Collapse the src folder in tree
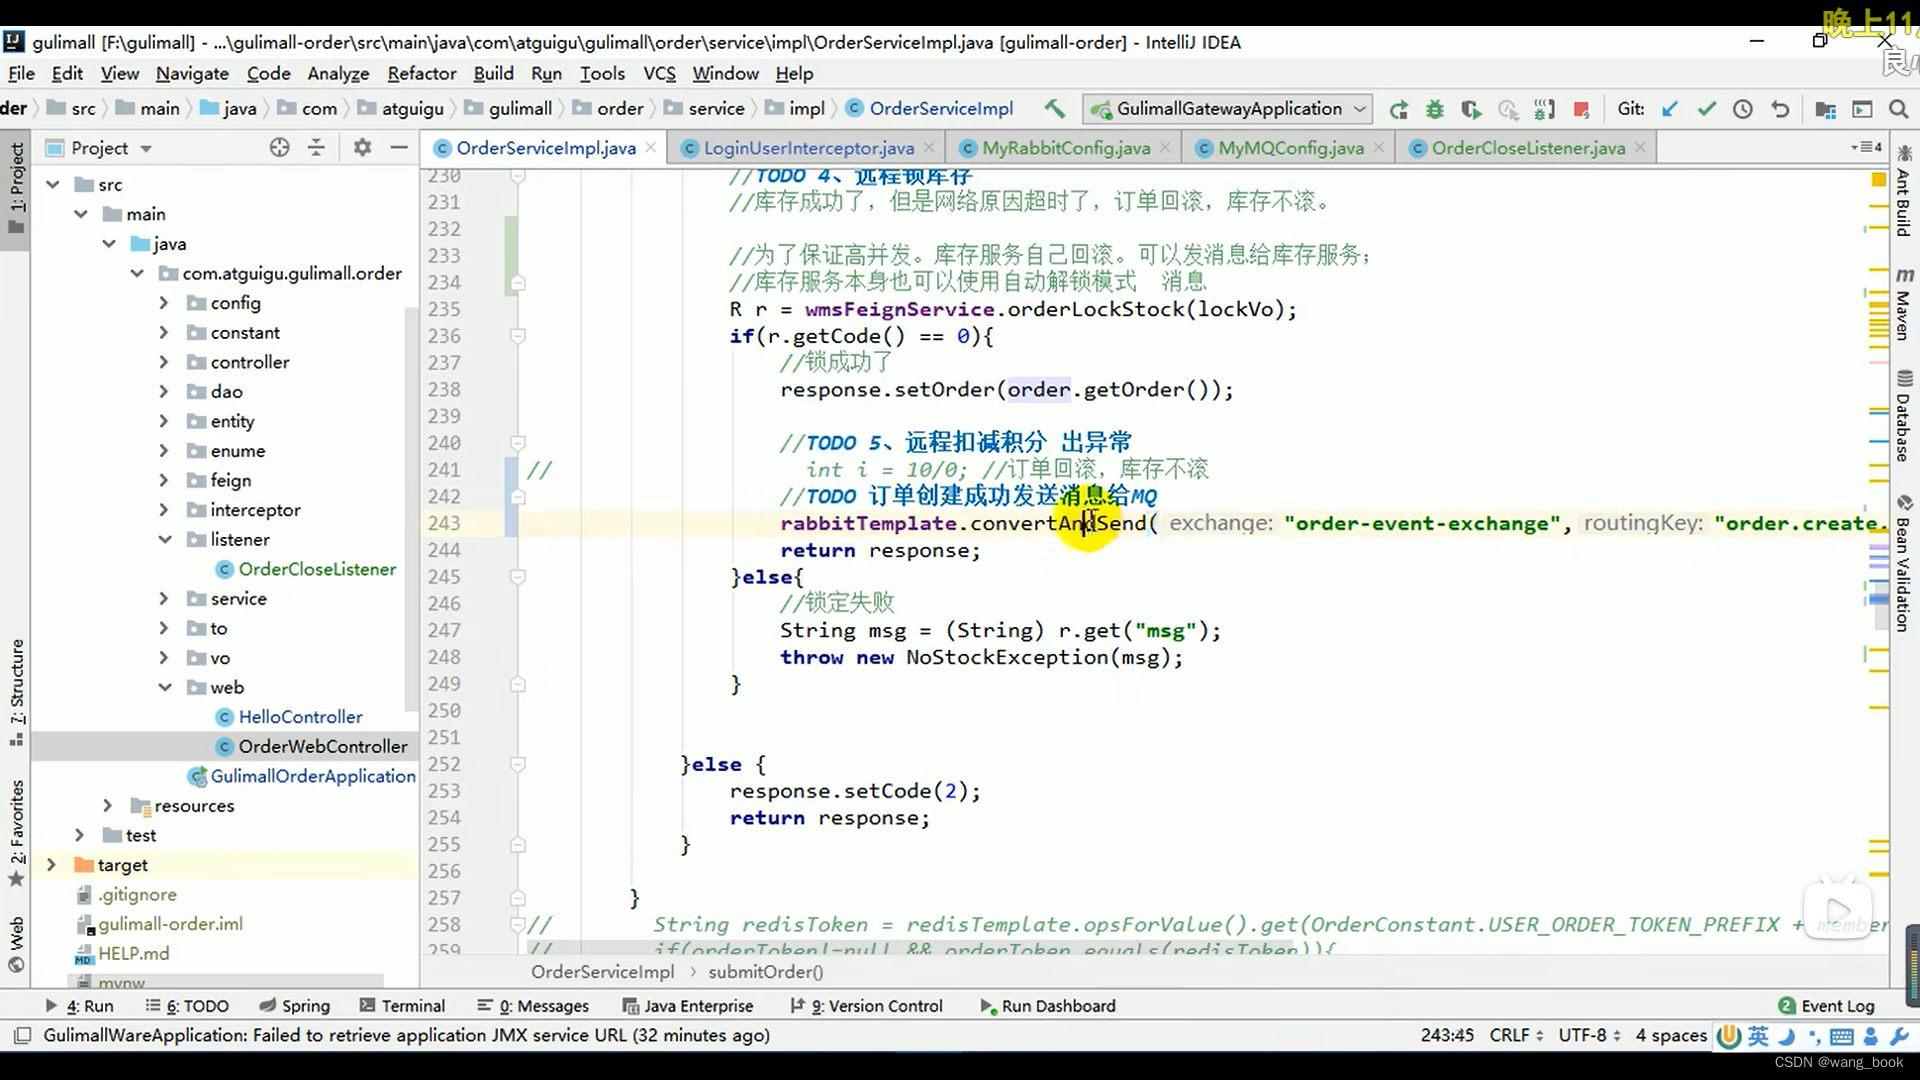 point(53,185)
